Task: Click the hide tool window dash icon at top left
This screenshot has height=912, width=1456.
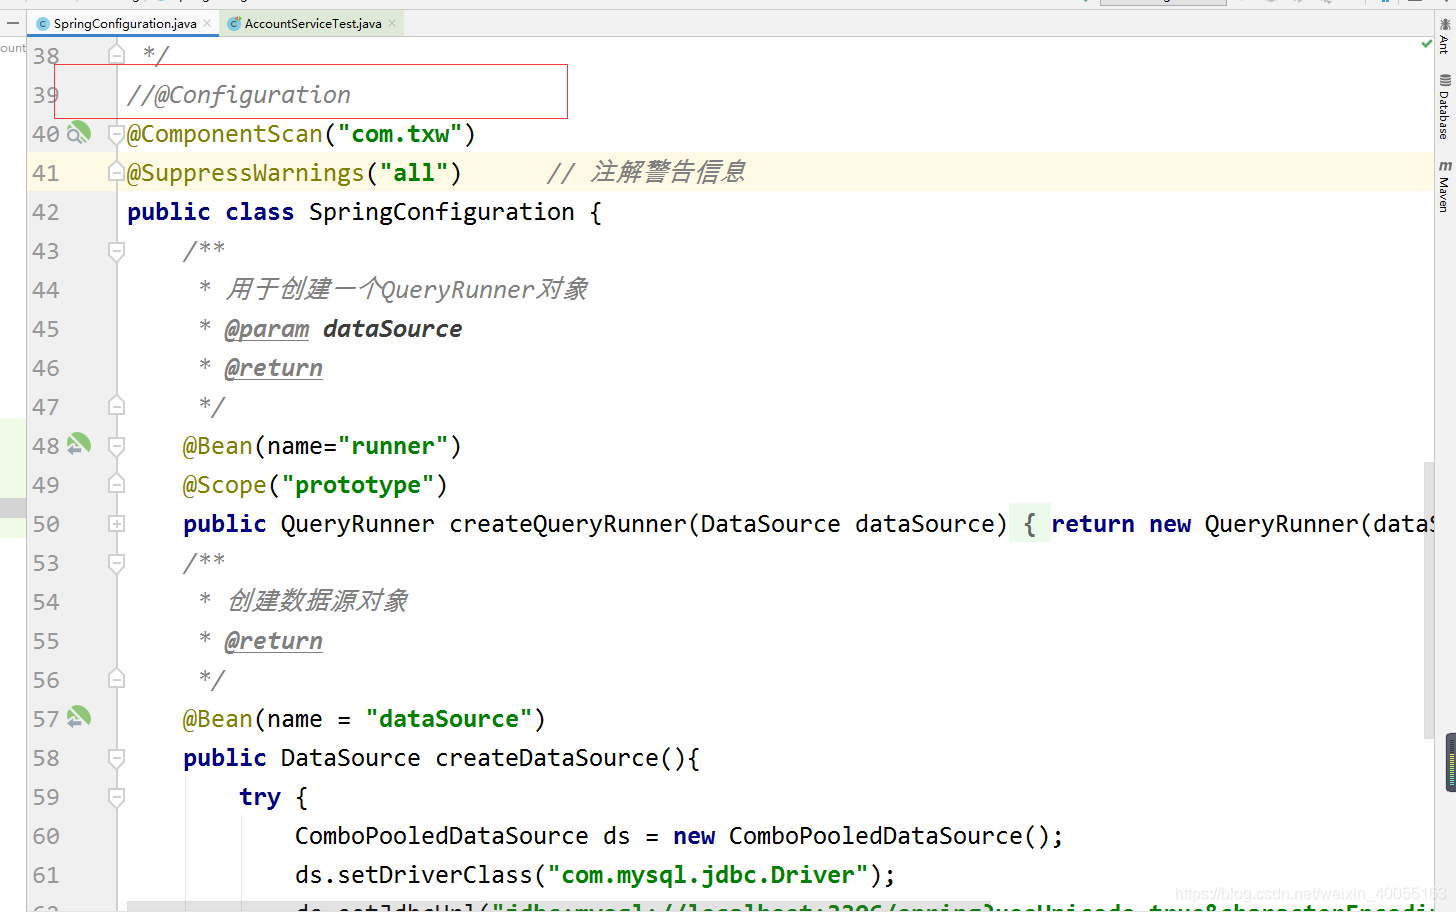Action: (13, 23)
